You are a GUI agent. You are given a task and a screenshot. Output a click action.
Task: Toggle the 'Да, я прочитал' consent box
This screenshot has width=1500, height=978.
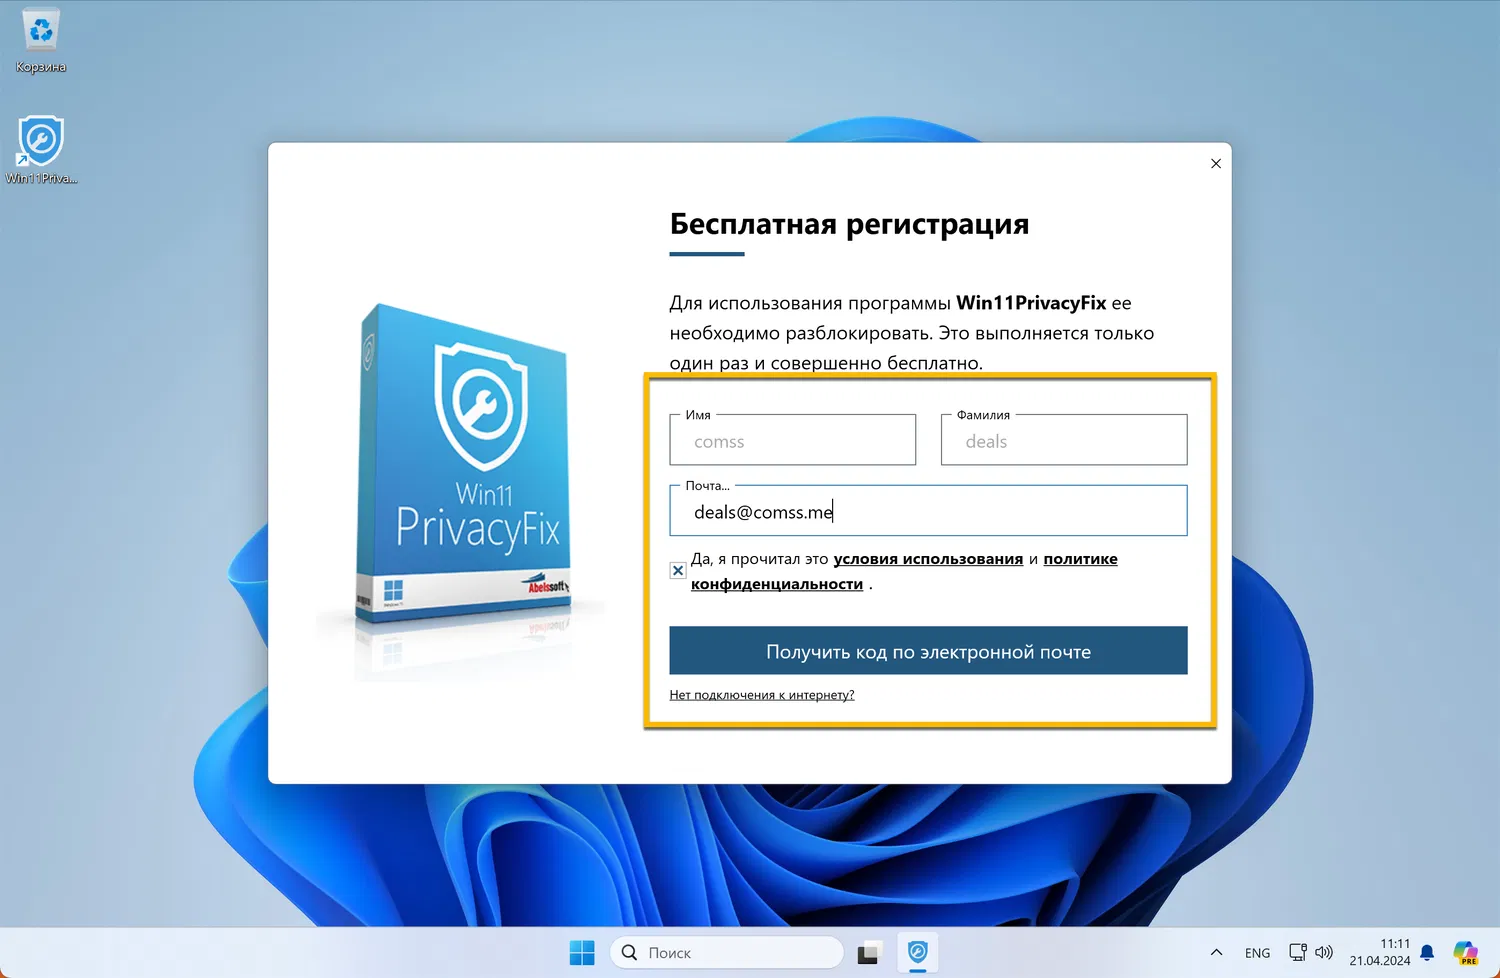(x=678, y=570)
